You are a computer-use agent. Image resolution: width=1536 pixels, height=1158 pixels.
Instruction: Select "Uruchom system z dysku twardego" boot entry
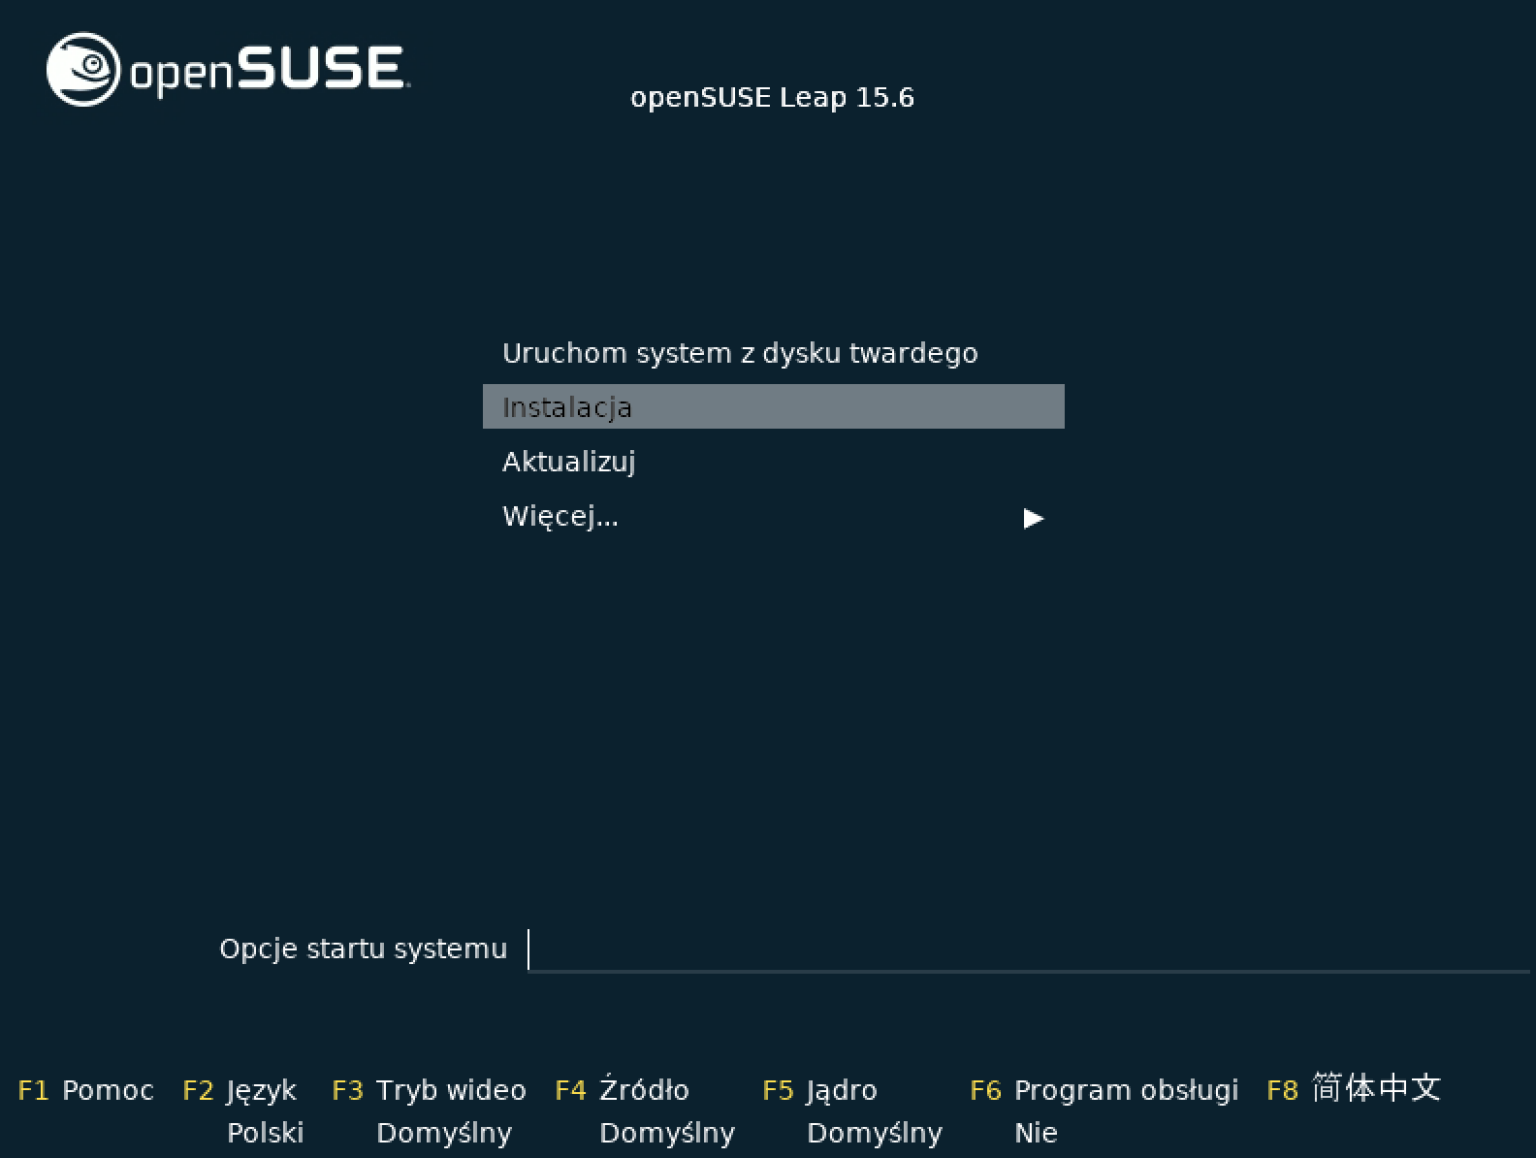740,353
